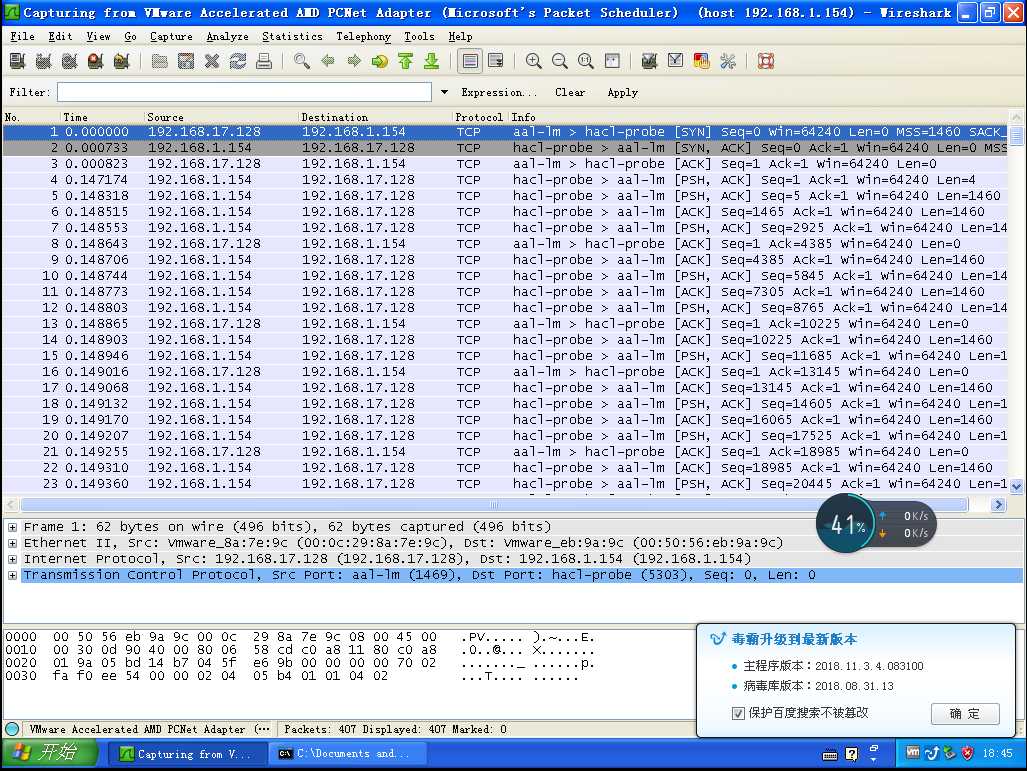Save the capture file icon
The width and height of the screenshot is (1027, 771).
pos(185,62)
